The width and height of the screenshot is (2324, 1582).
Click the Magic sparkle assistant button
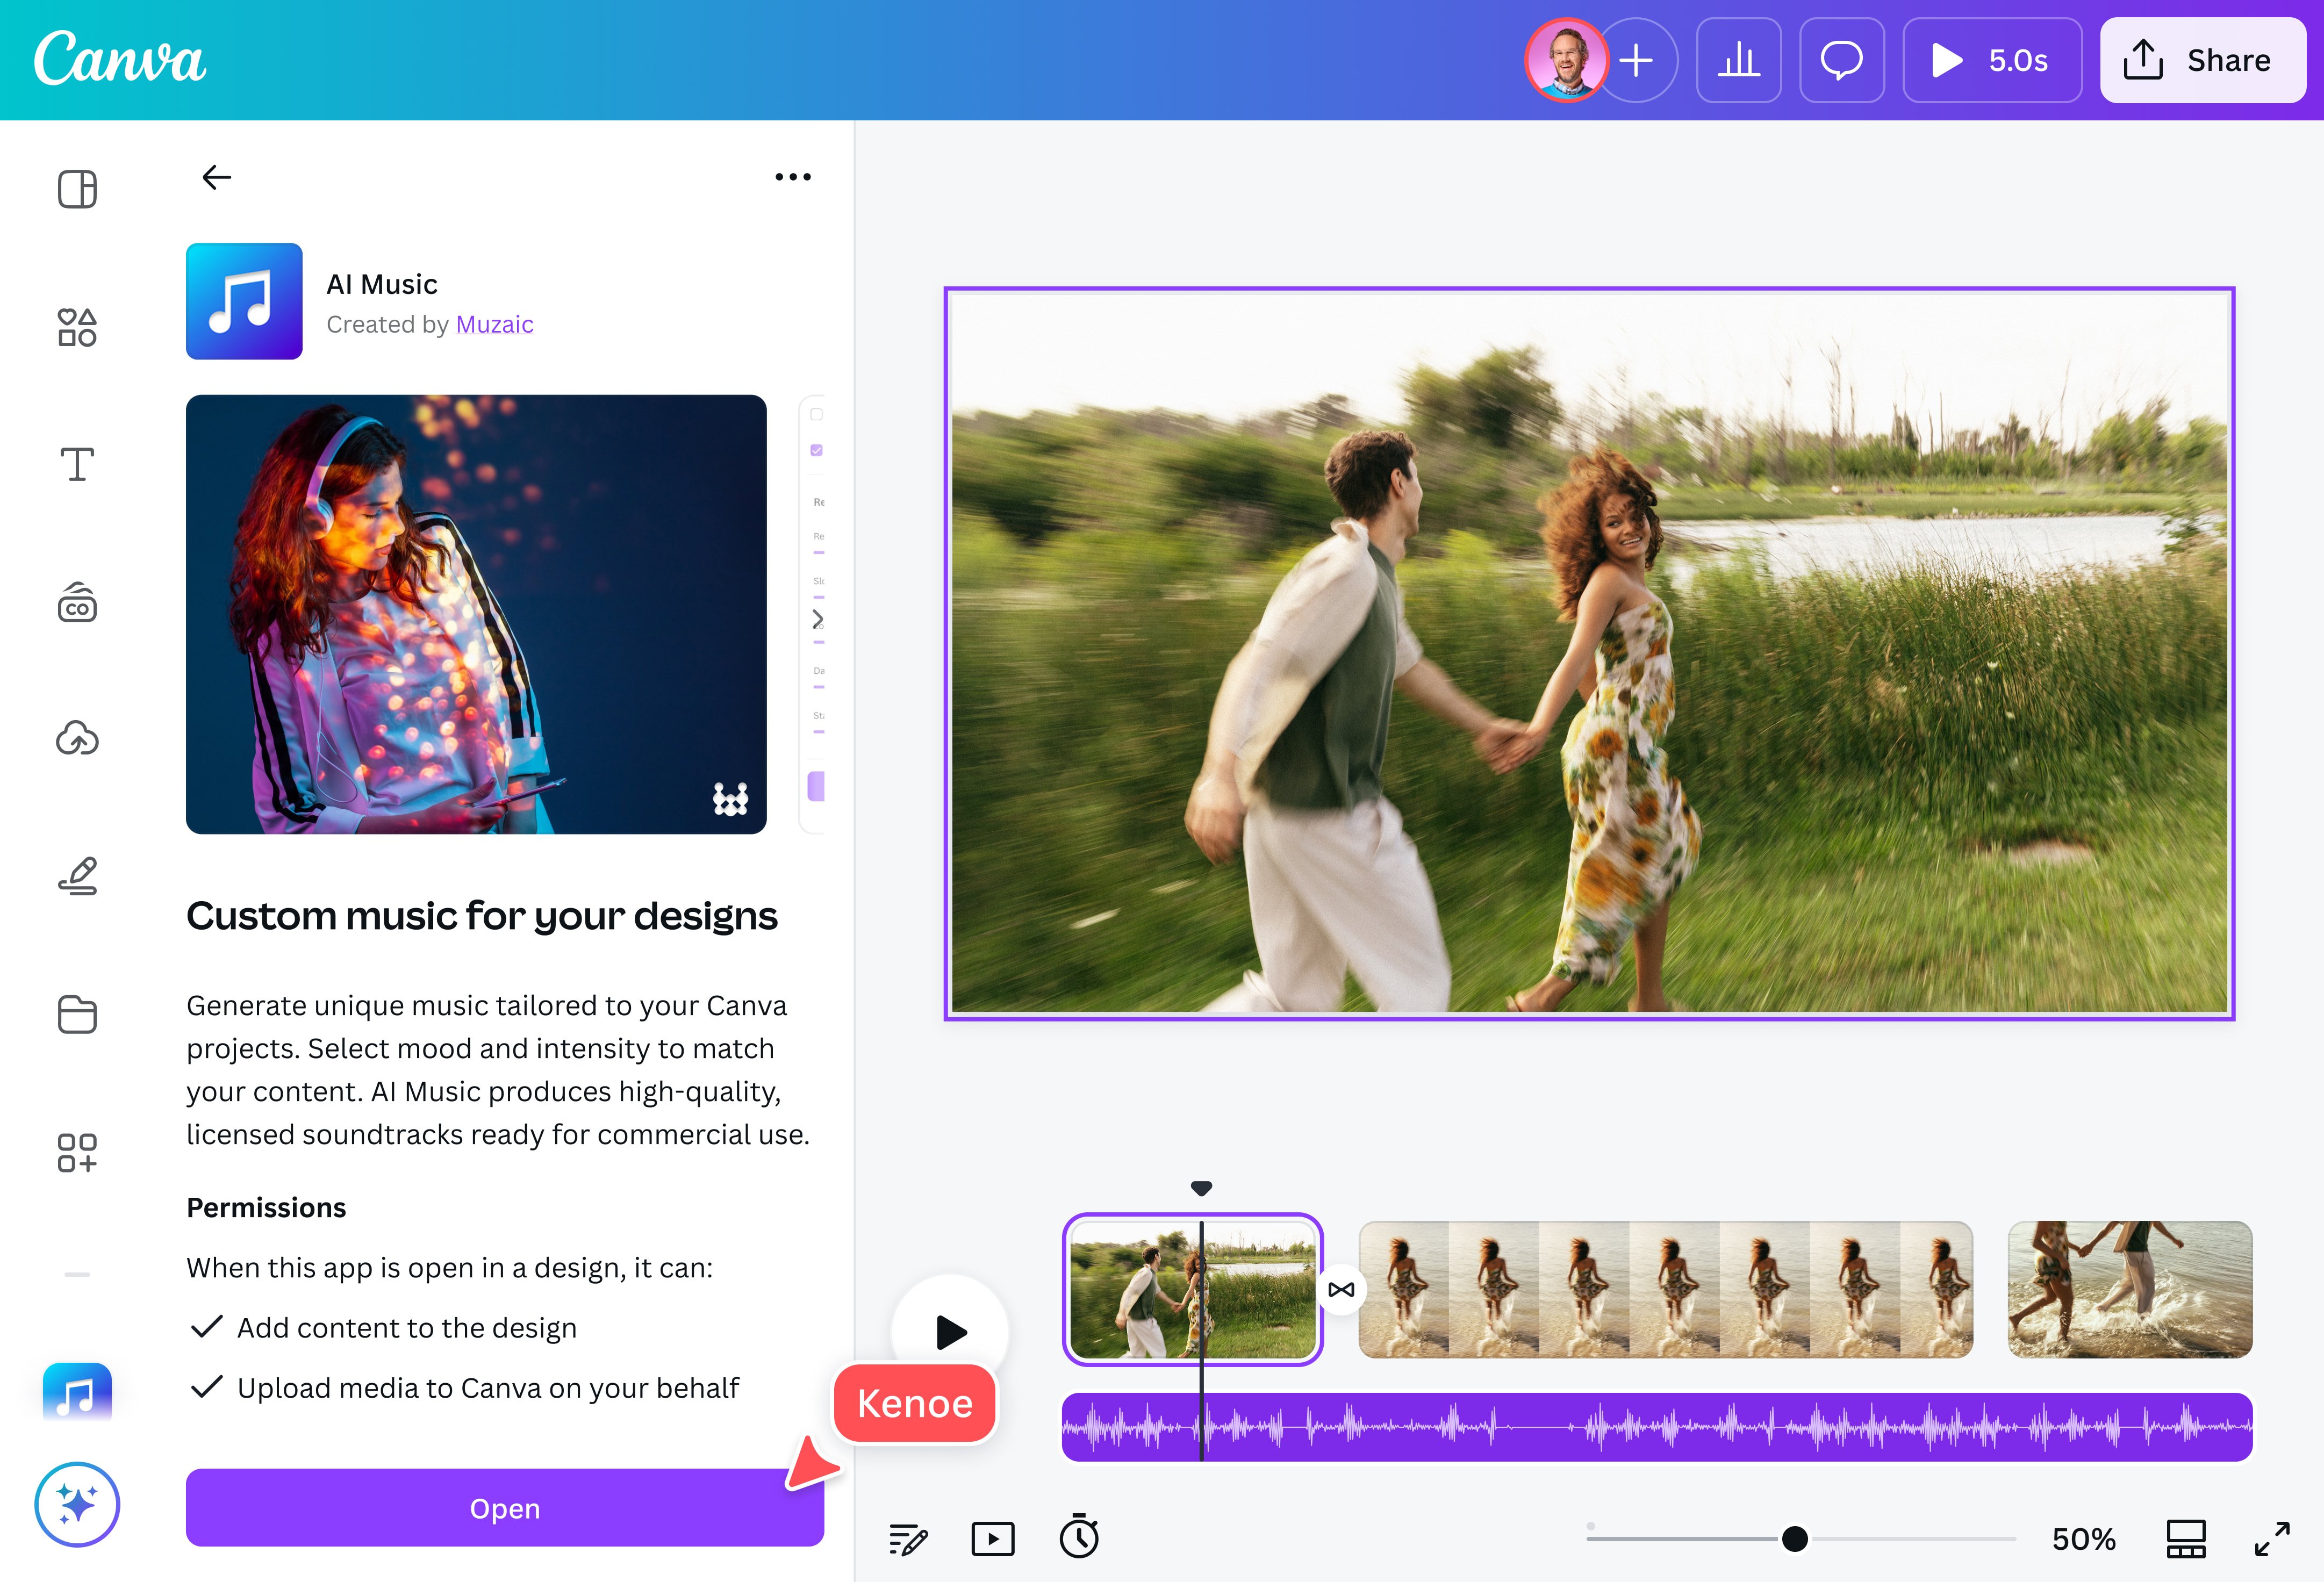click(77, 1504)
